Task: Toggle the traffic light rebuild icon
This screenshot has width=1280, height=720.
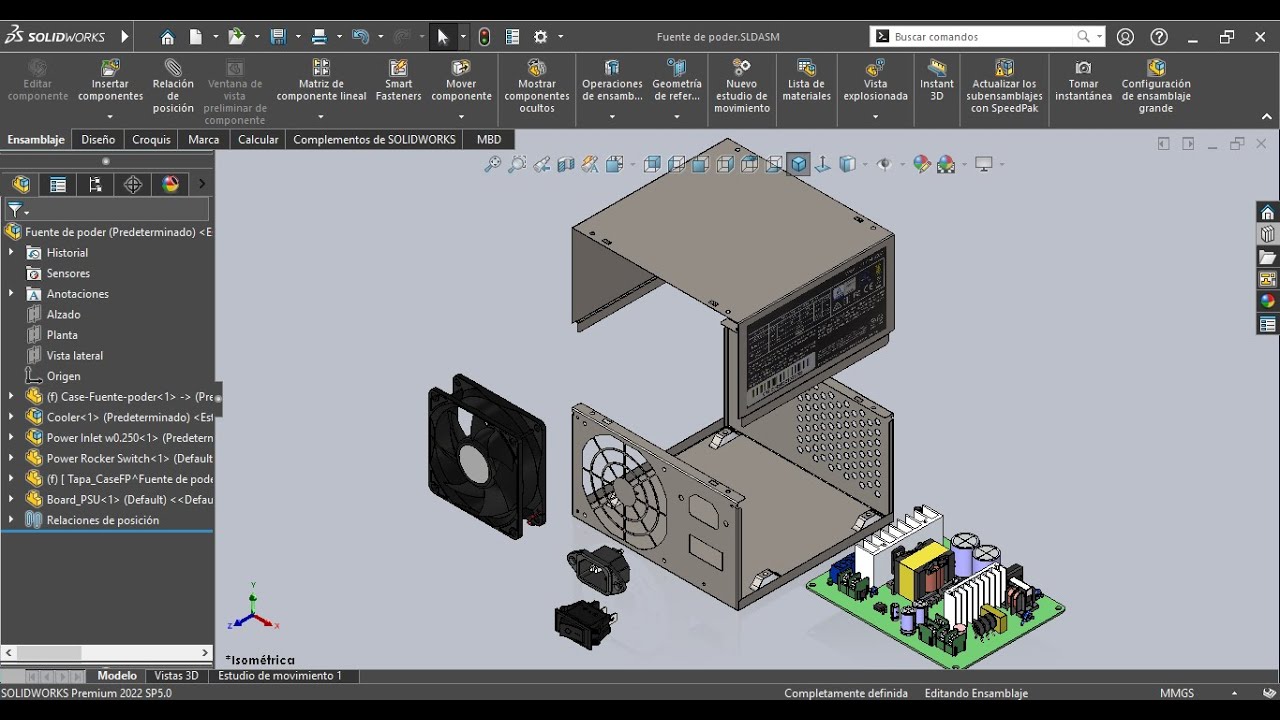Action: tap(484, 37)
